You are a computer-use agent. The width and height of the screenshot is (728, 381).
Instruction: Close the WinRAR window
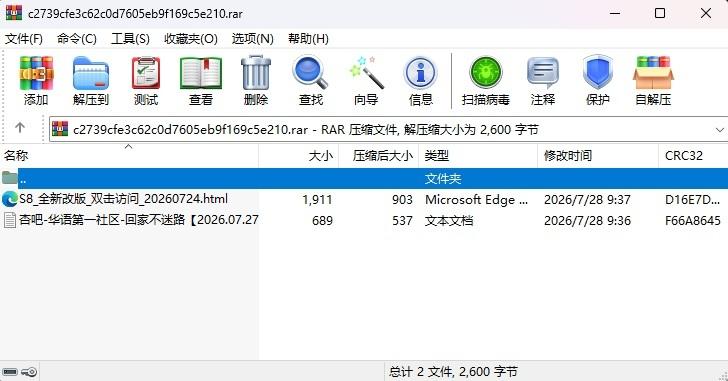tap(706, 13)
